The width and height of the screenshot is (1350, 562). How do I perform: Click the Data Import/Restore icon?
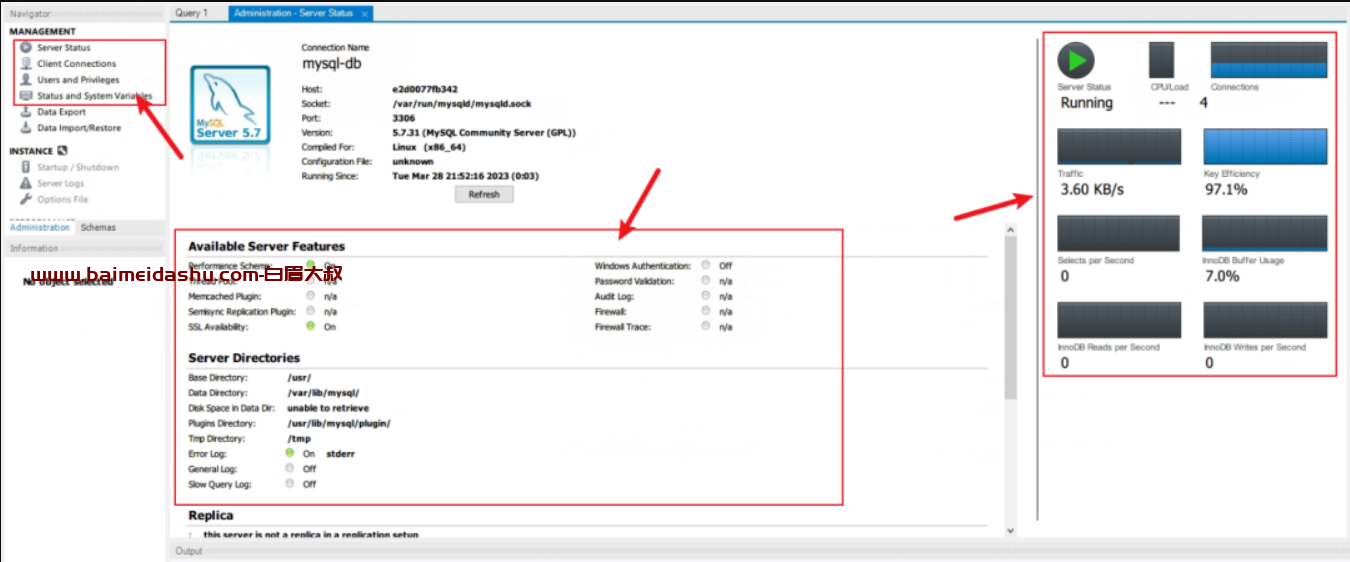[x=26, y=128]
